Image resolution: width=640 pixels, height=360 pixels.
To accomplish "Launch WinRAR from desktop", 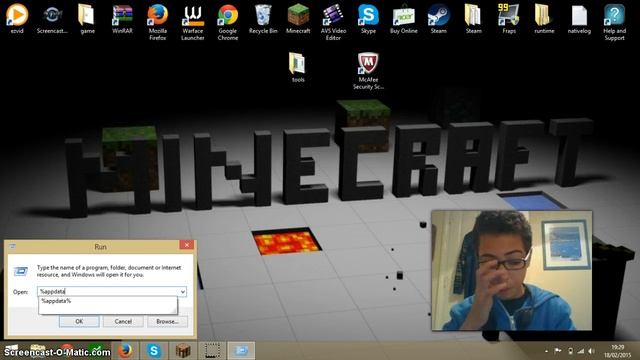I will 122,19.
